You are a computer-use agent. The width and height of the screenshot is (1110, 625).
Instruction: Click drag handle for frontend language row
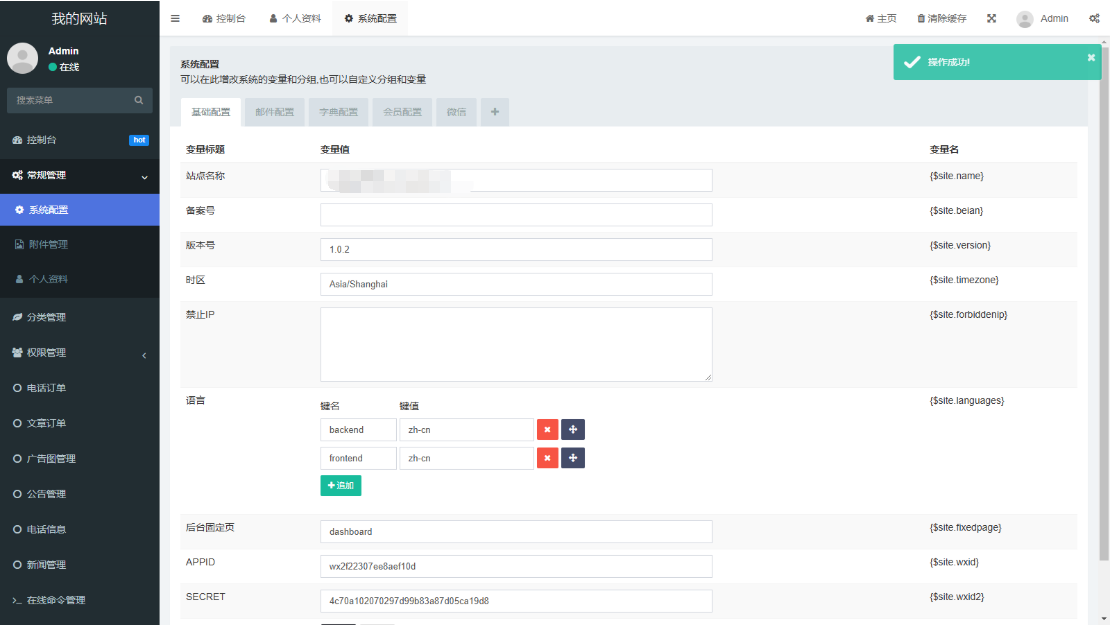pos(573,458)
